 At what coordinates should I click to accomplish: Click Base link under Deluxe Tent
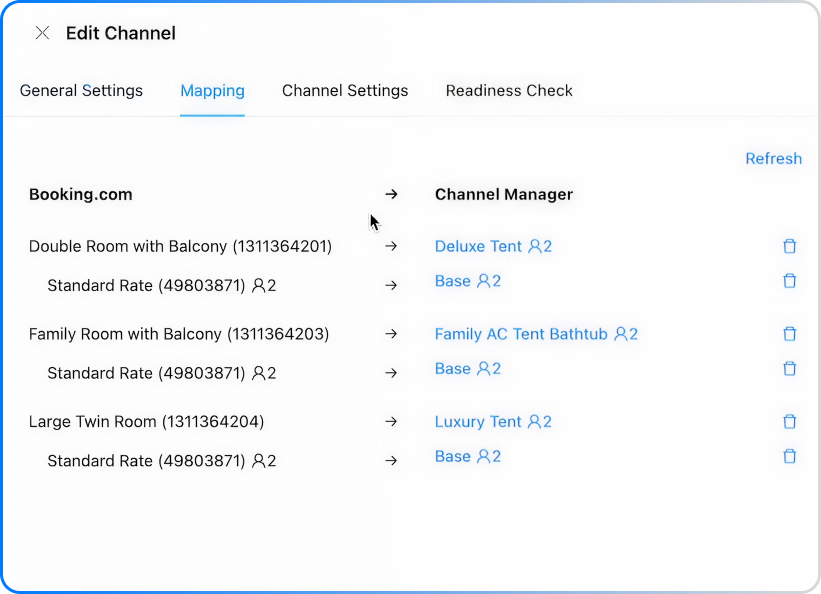(468, 281)
